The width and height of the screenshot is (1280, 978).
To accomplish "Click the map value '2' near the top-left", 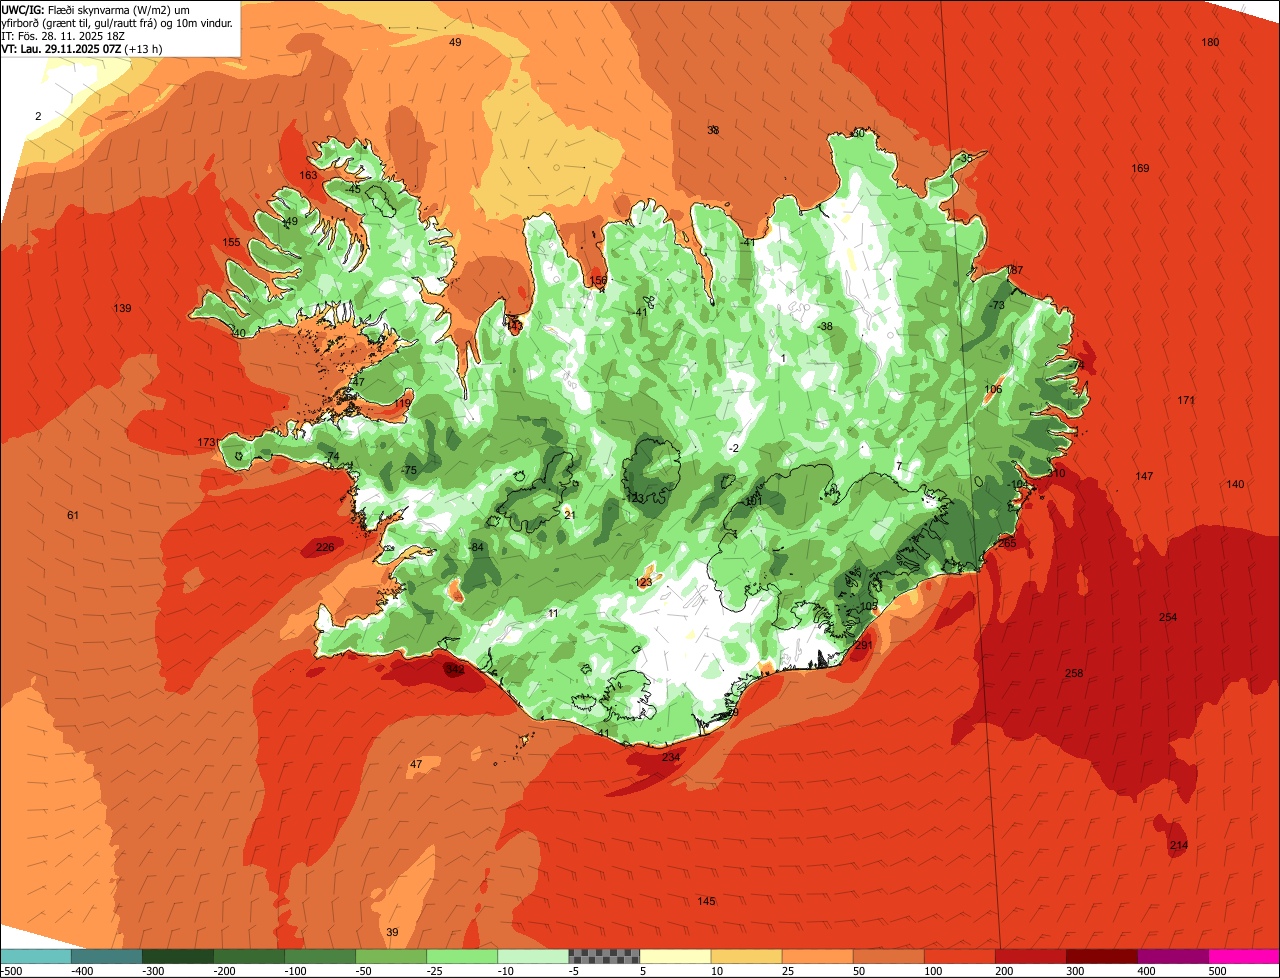I will (x=38, y=117).
